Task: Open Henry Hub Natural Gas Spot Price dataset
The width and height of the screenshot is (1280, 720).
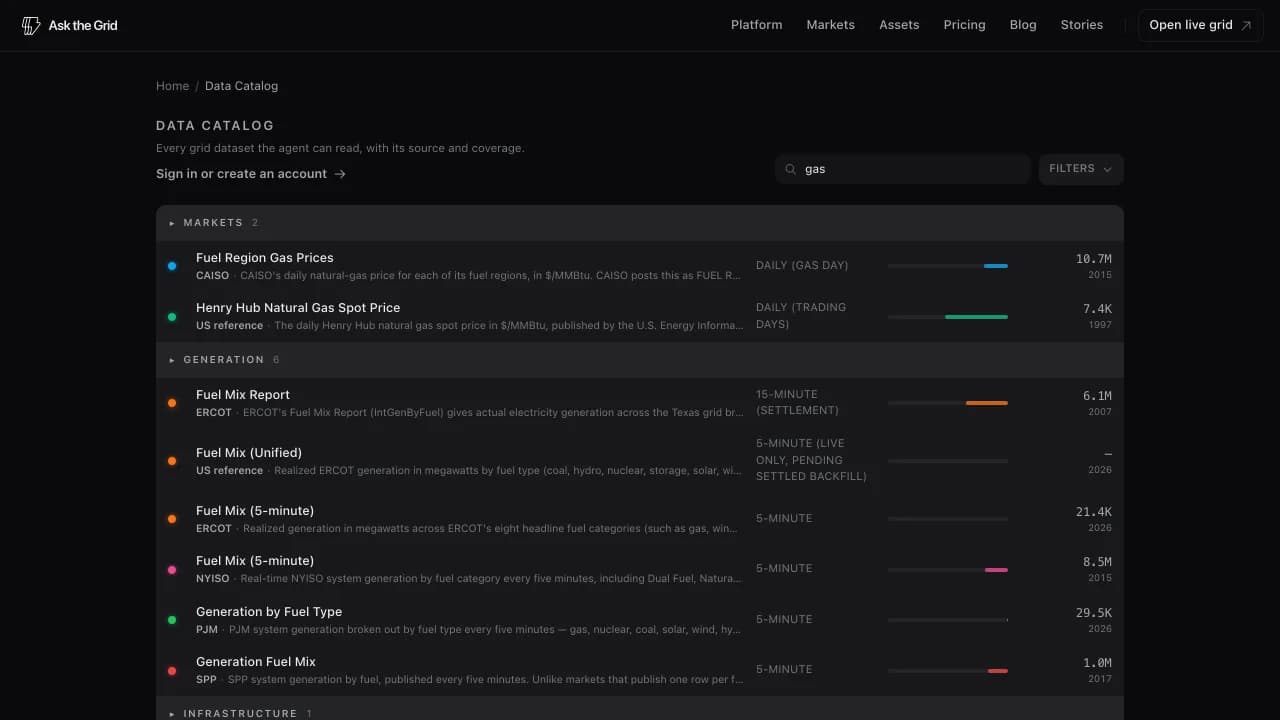Action: pos(640,316)
